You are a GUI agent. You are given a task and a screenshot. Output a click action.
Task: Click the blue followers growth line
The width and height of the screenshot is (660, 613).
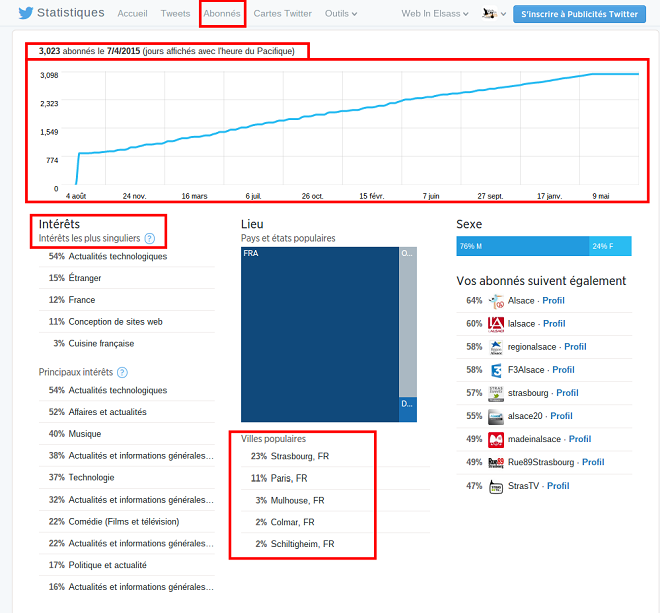click(358, 109)
